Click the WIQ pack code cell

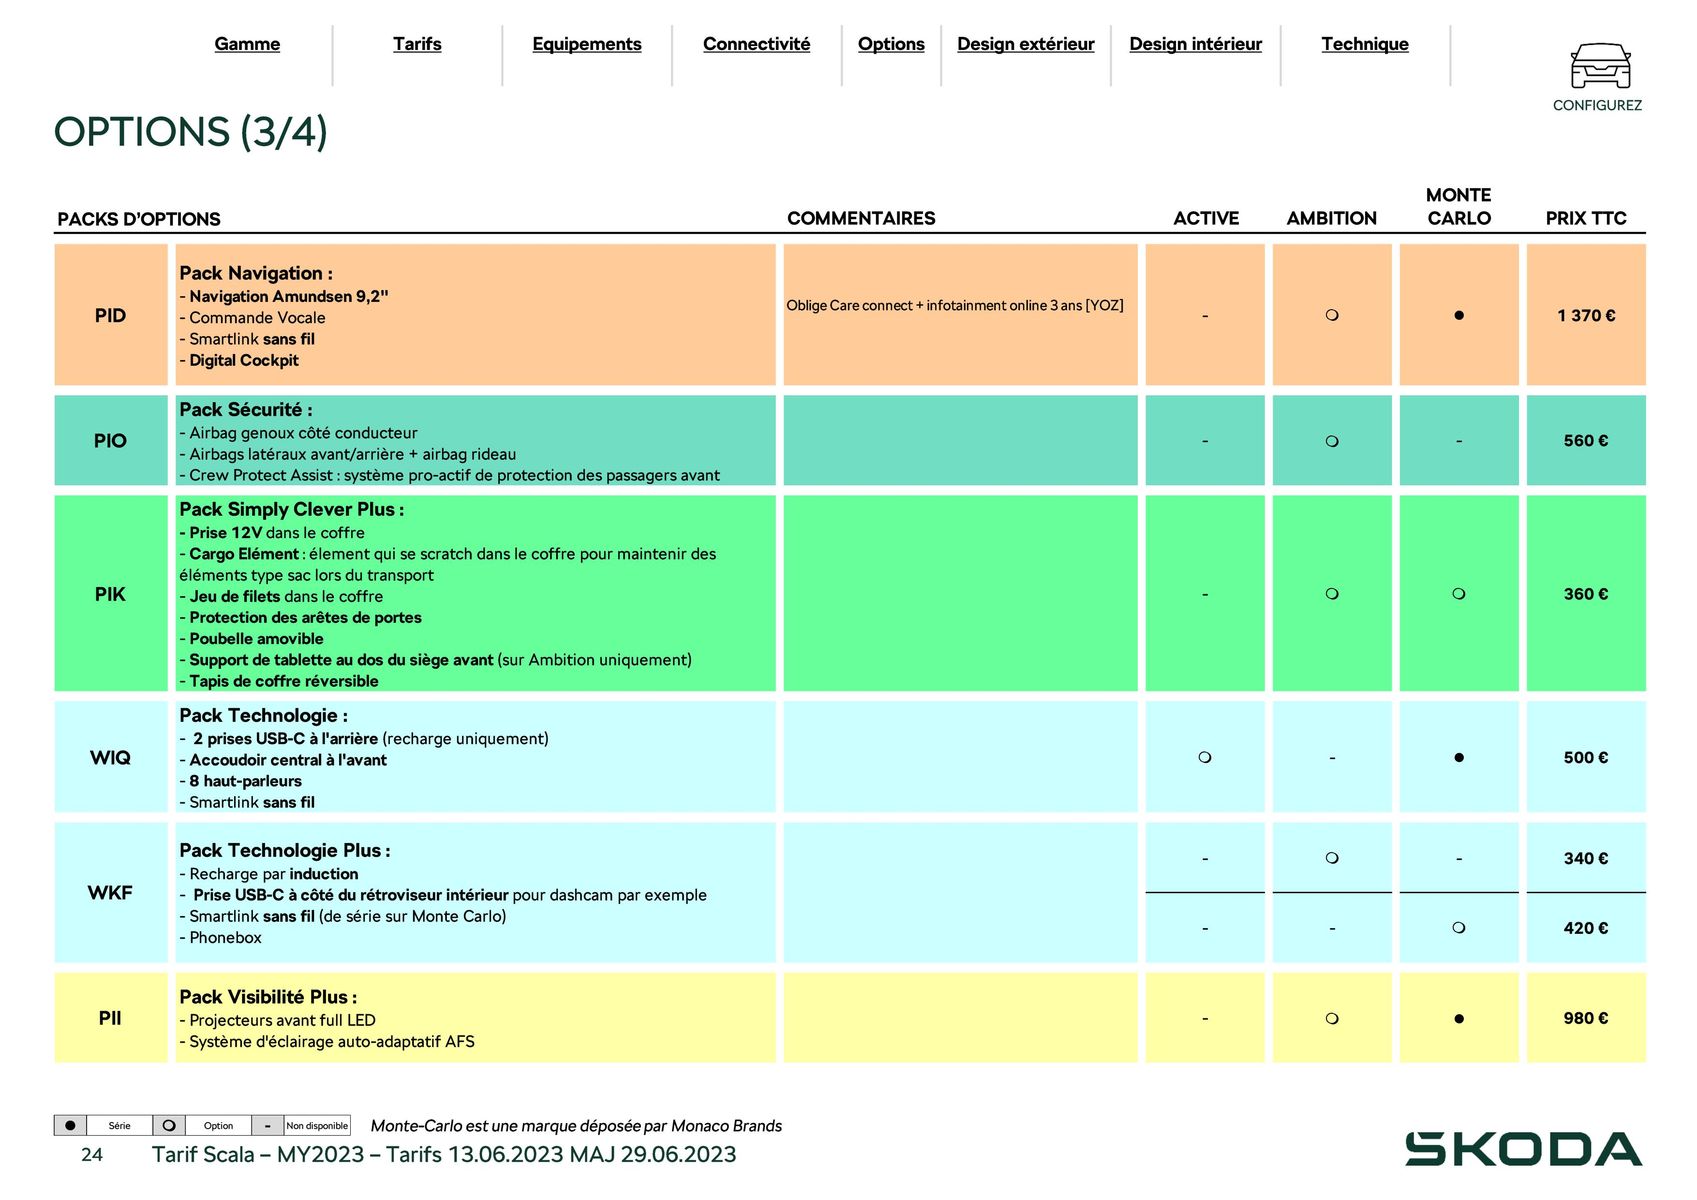click(111, 757)
